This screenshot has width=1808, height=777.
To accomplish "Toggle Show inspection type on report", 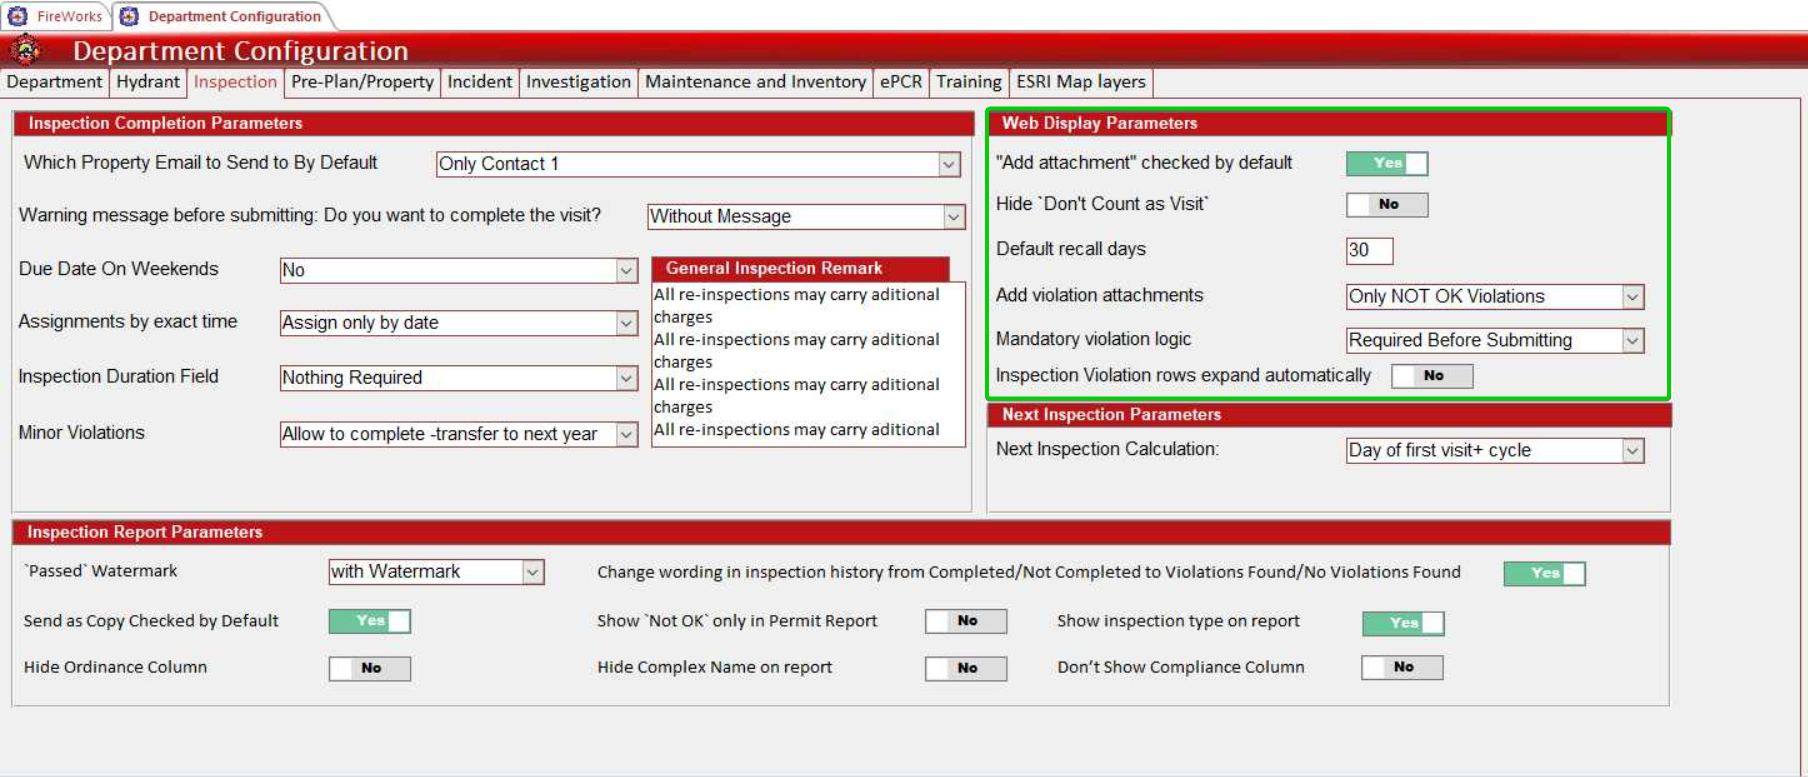I will [x=1402, y=623].
